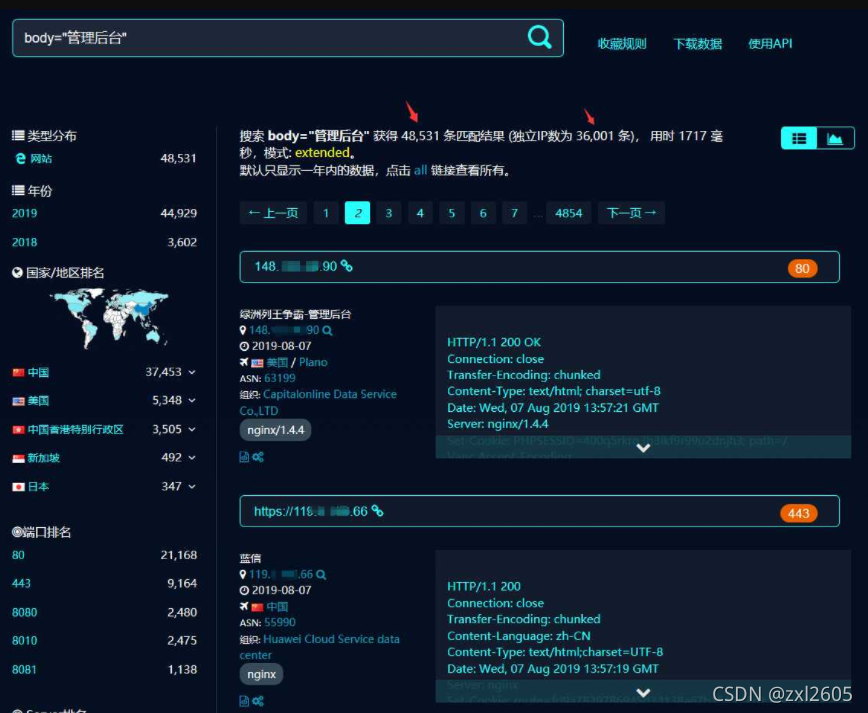Image resolution: width=868 pixels, height=713 pixels.
Task: Go to page 7
Action: [514, 213]
